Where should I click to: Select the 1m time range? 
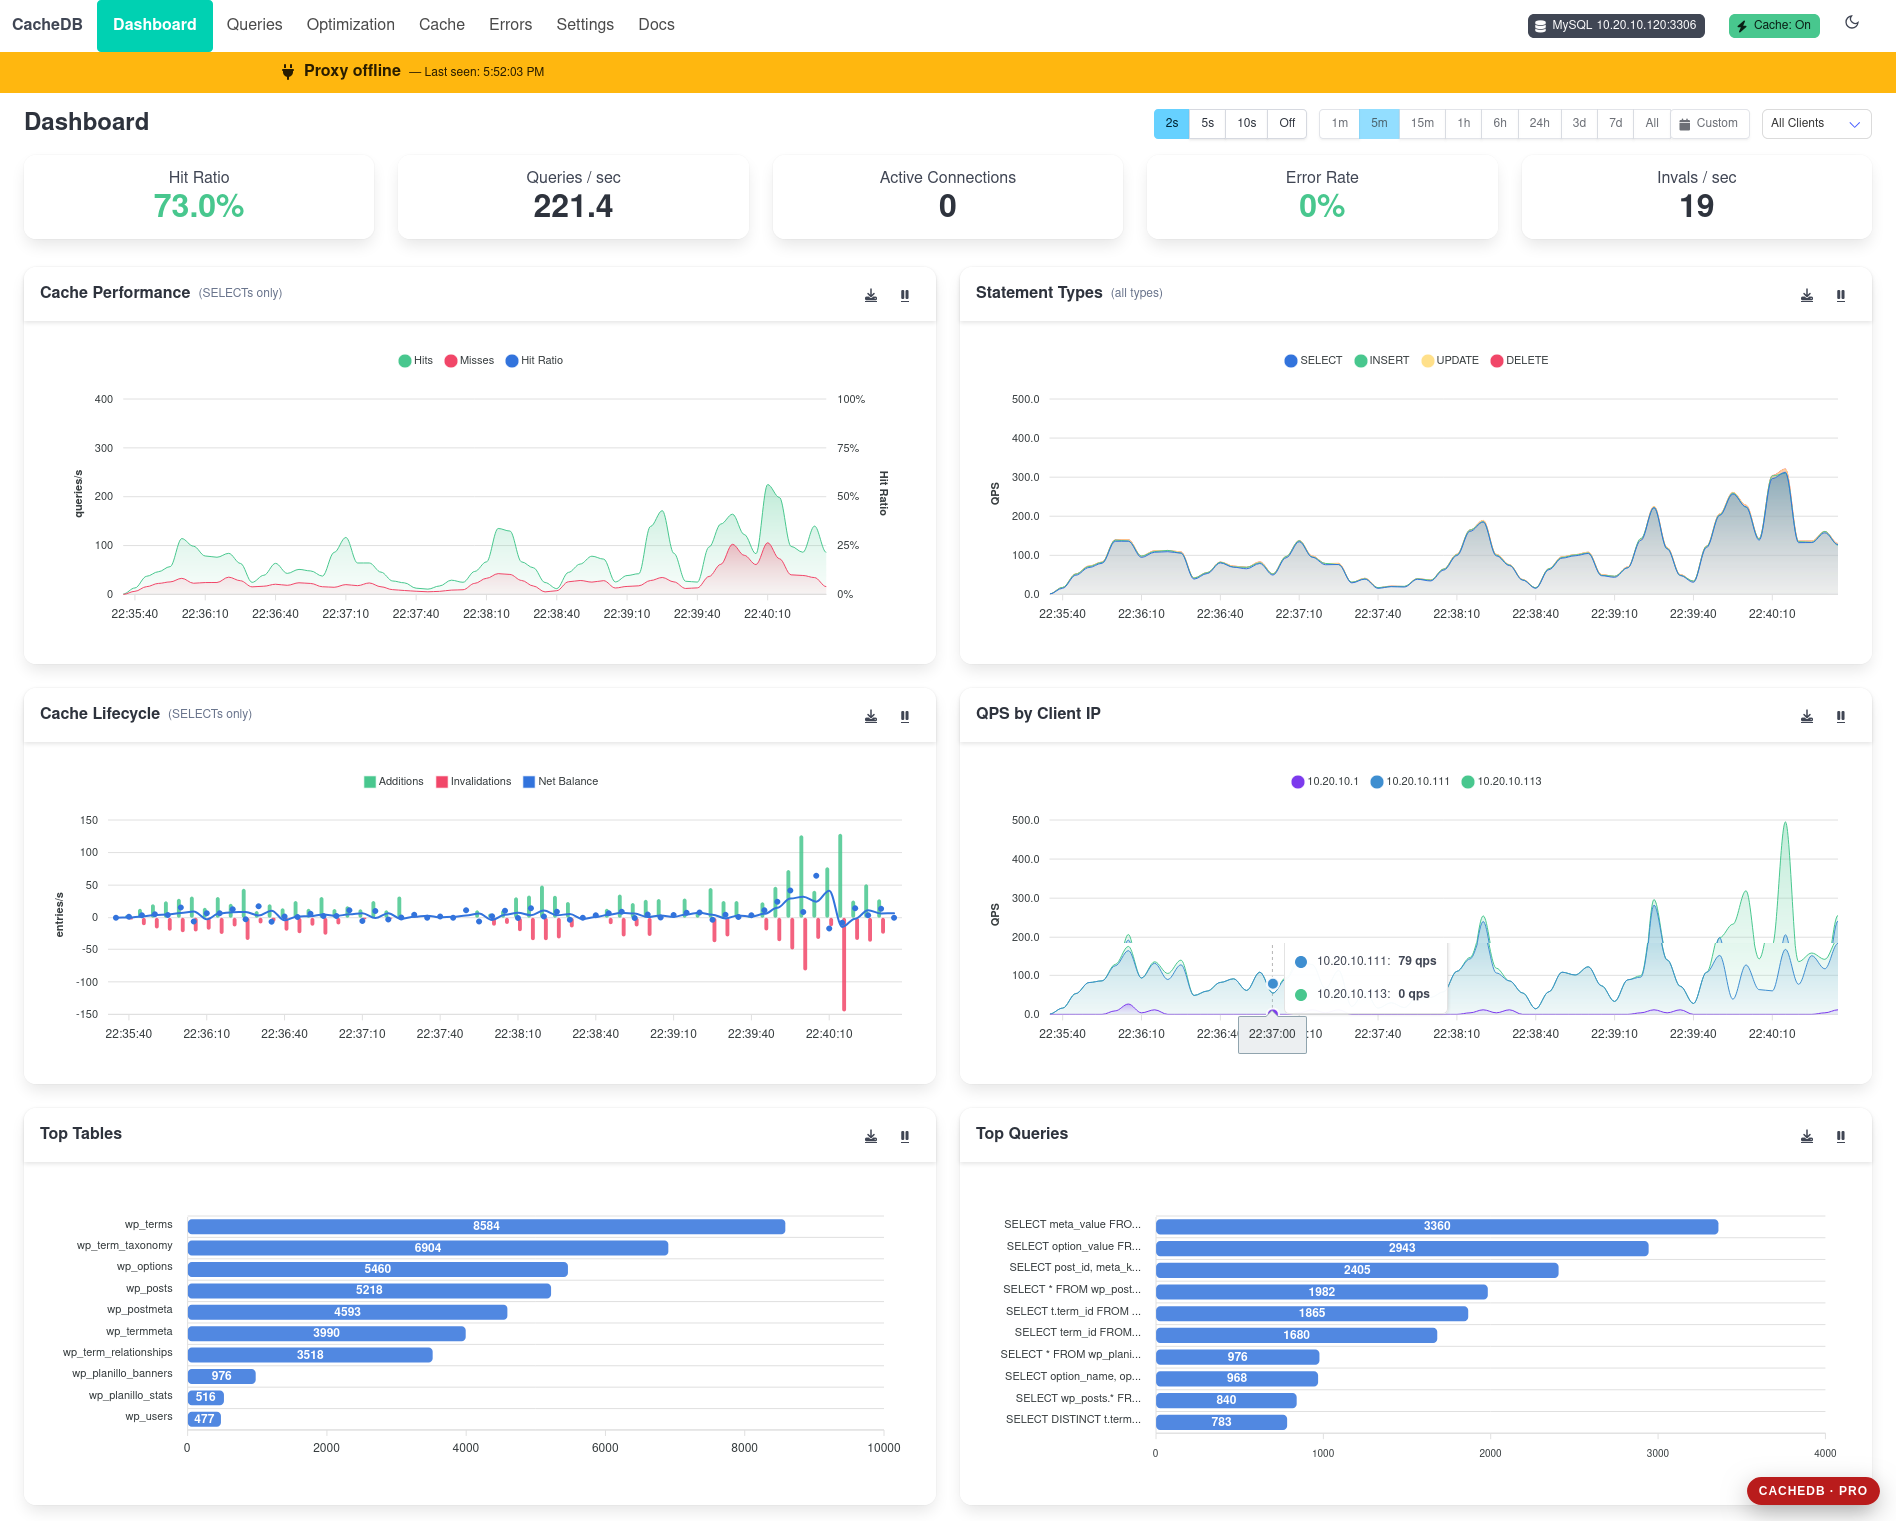1340,123
